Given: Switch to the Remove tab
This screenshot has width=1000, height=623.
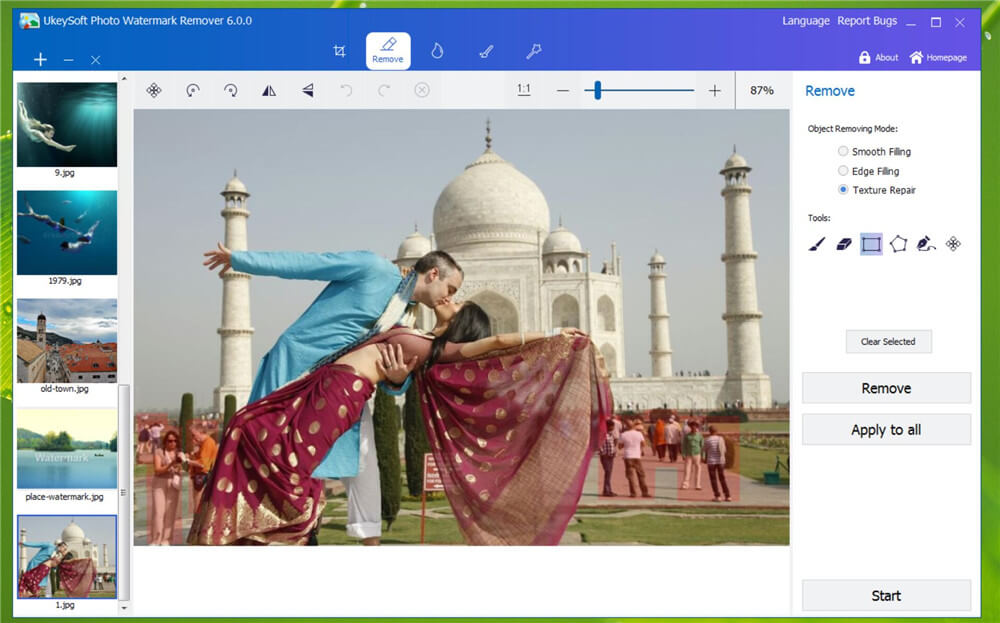Looking at the screenshot, I should [x=388, y=51].
